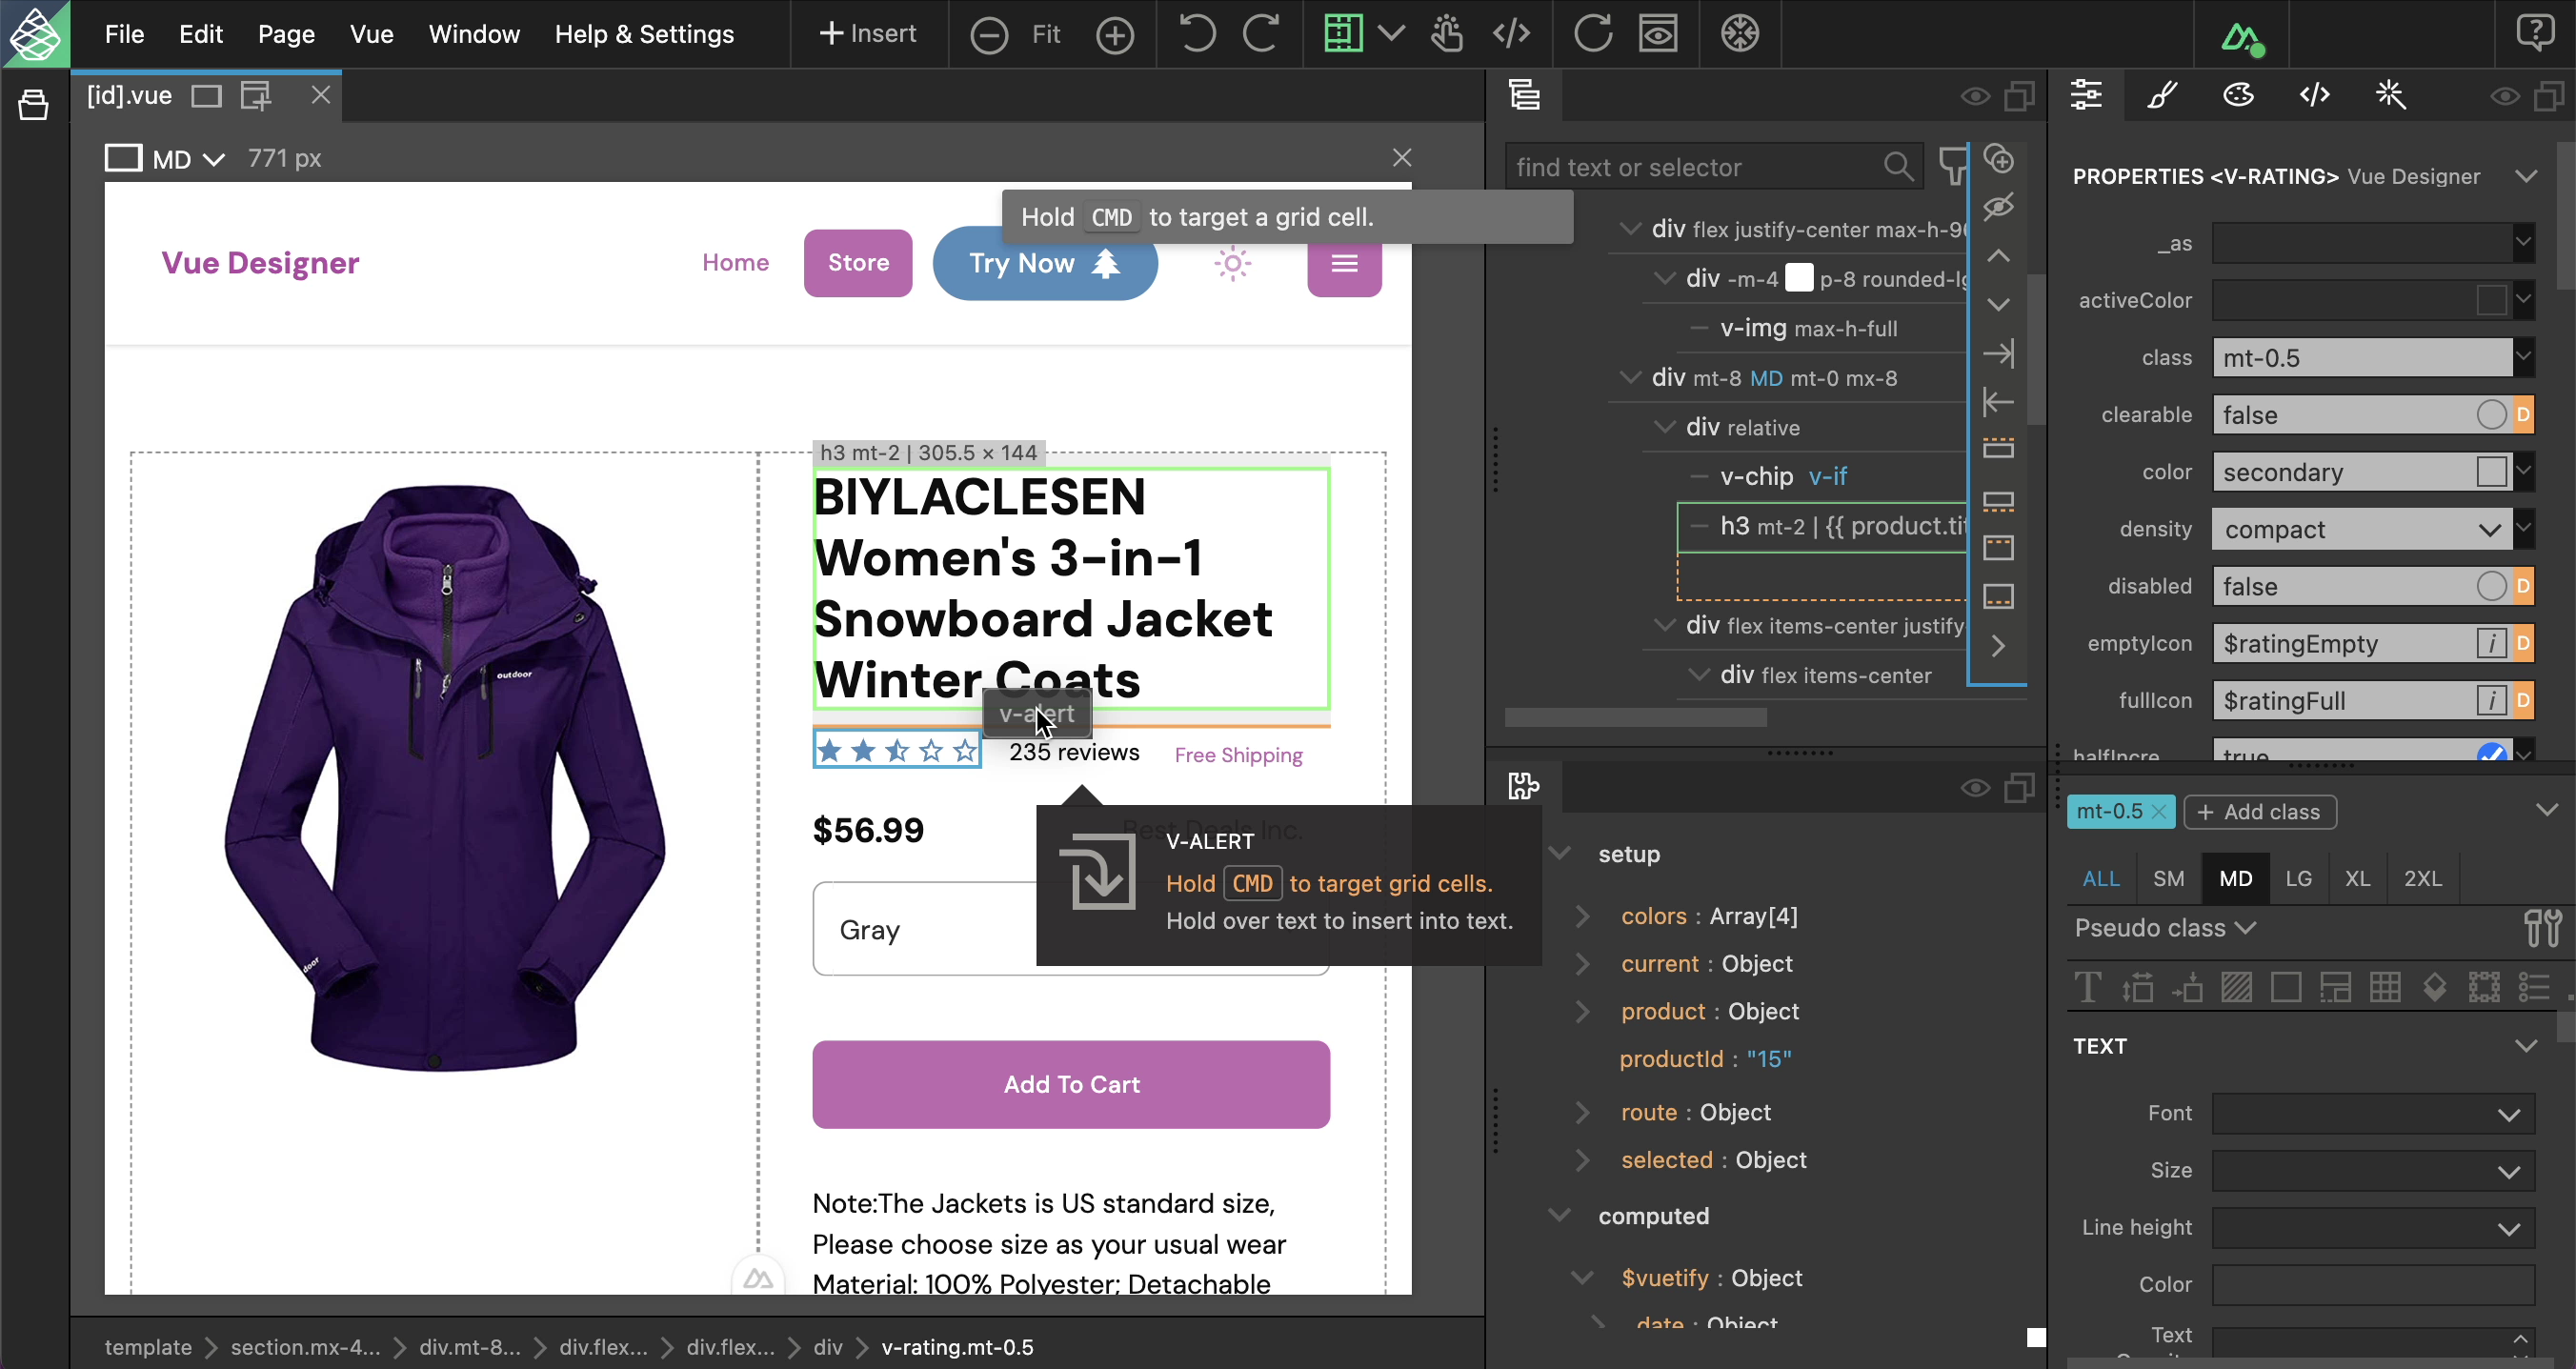Click the zoom in plus icon
Viewport: 2576px width, 1369px height.
click(x=1114, y=35)
